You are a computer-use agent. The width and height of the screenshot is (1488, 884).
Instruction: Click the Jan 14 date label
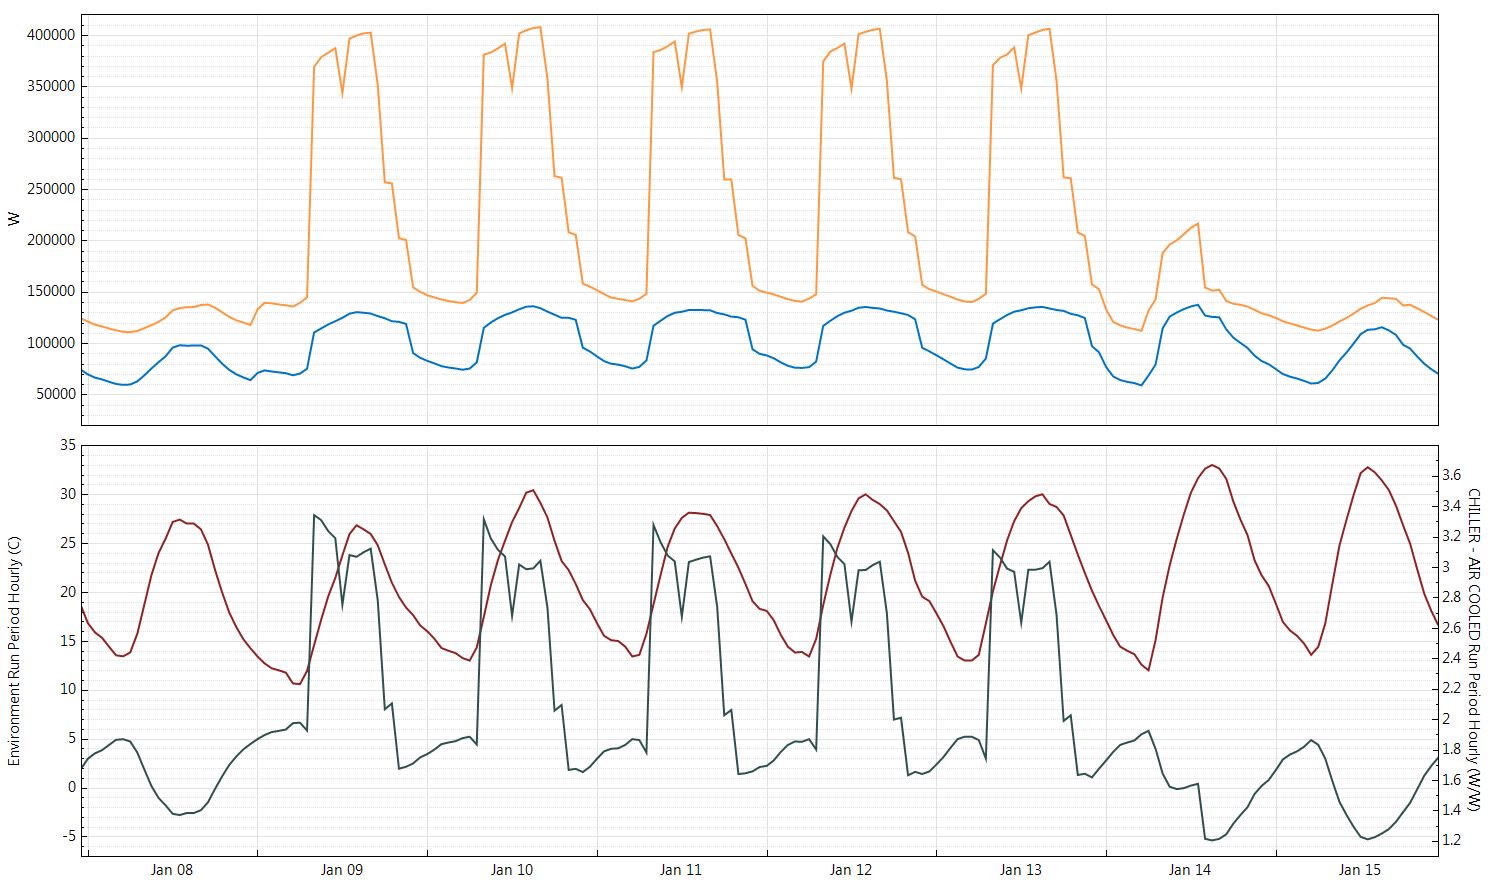[1190, 870]
